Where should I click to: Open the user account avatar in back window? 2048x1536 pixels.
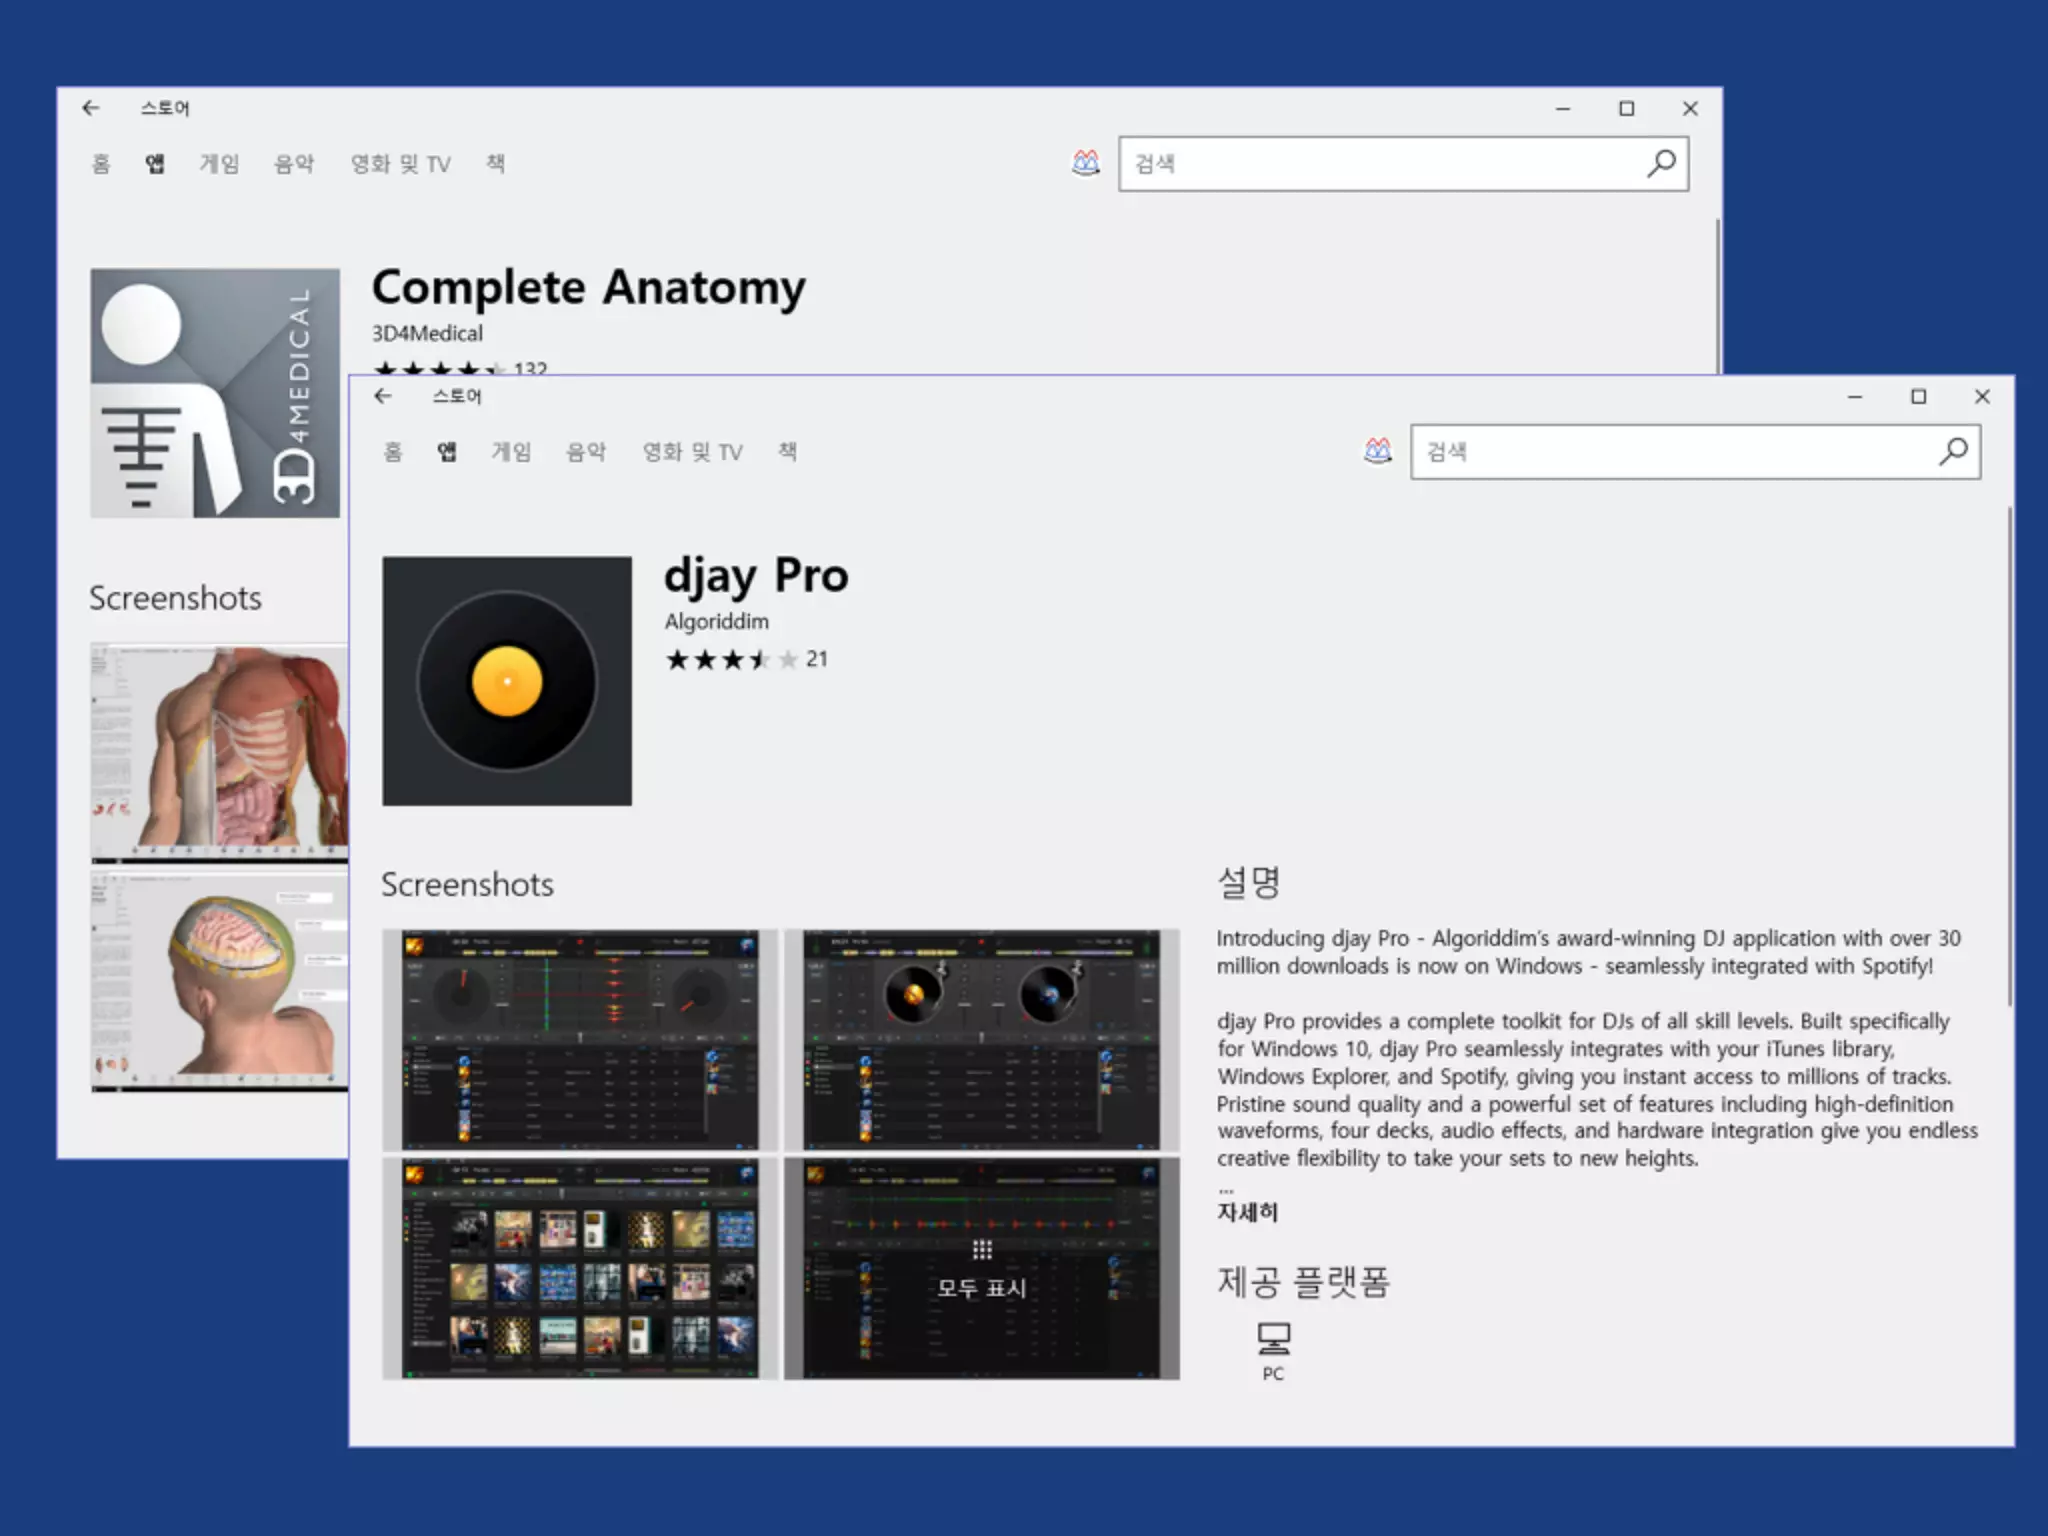tap(1085, 163)
